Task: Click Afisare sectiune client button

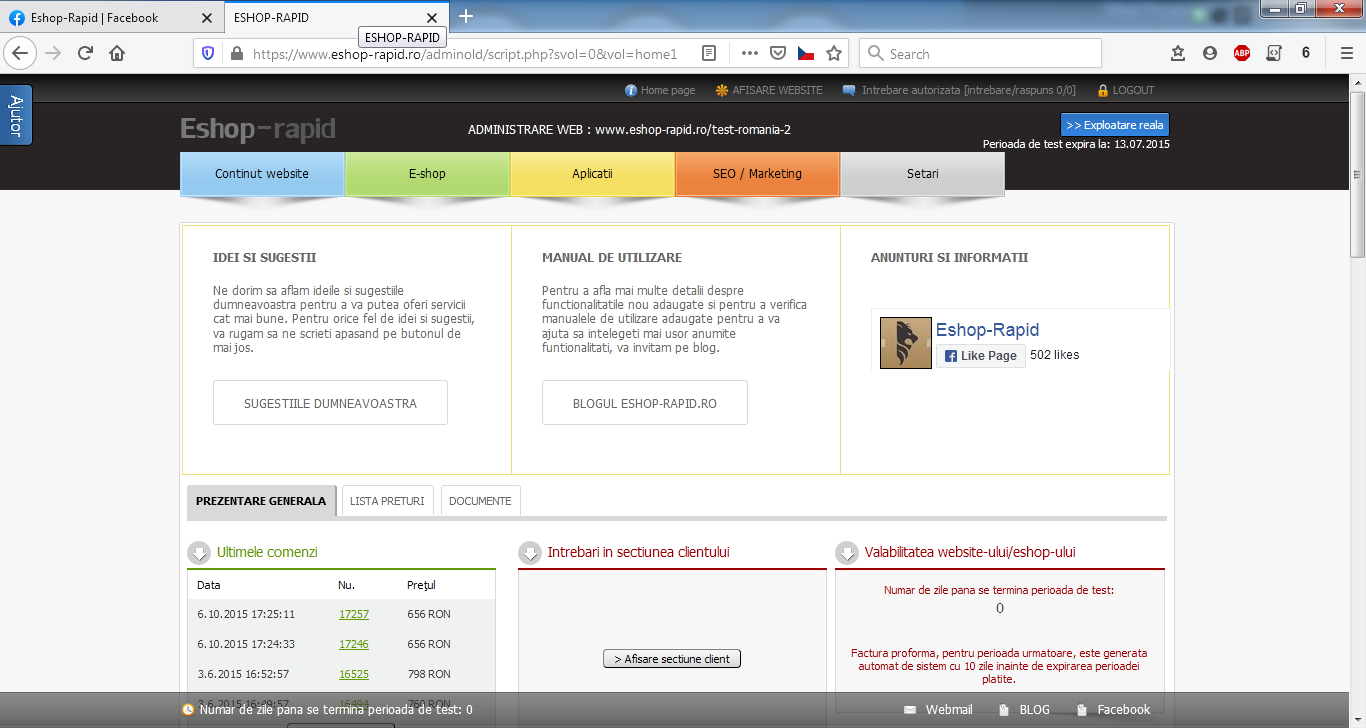Action: tap(672, 659)
